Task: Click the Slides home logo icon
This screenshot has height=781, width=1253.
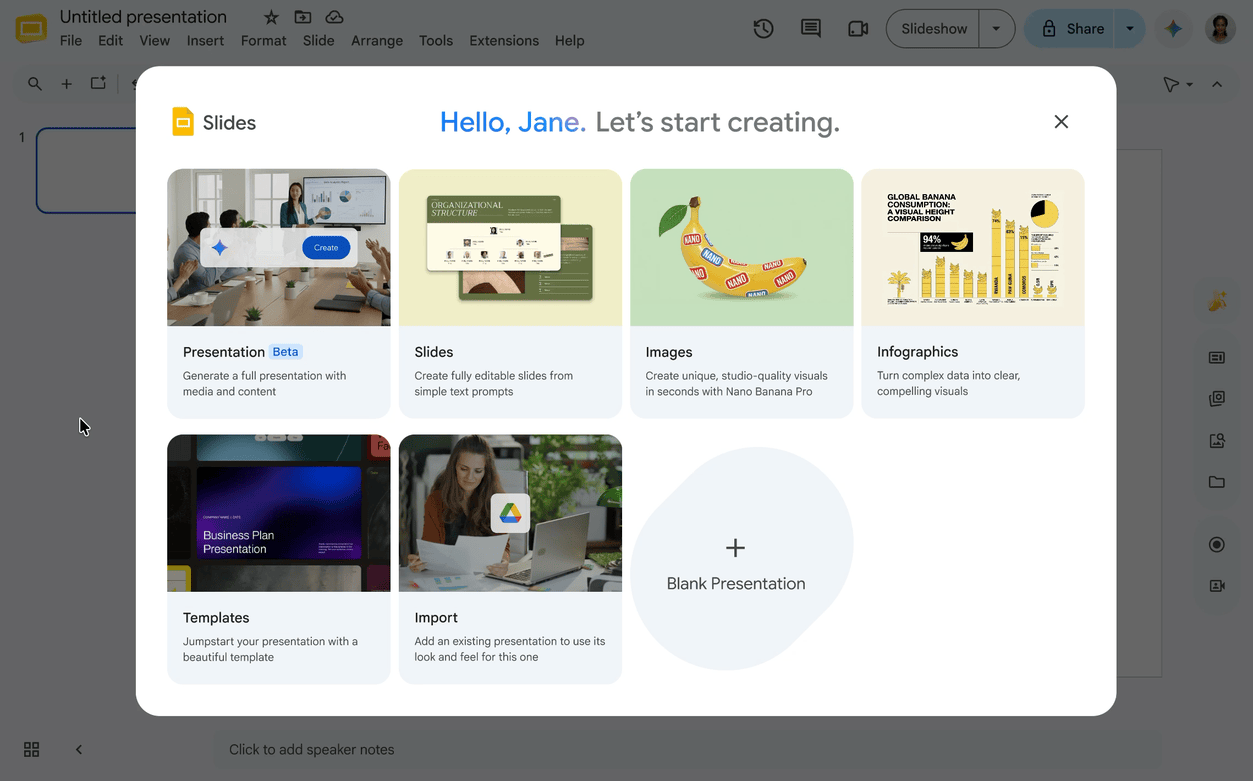Action: click(x=31, y=29)
